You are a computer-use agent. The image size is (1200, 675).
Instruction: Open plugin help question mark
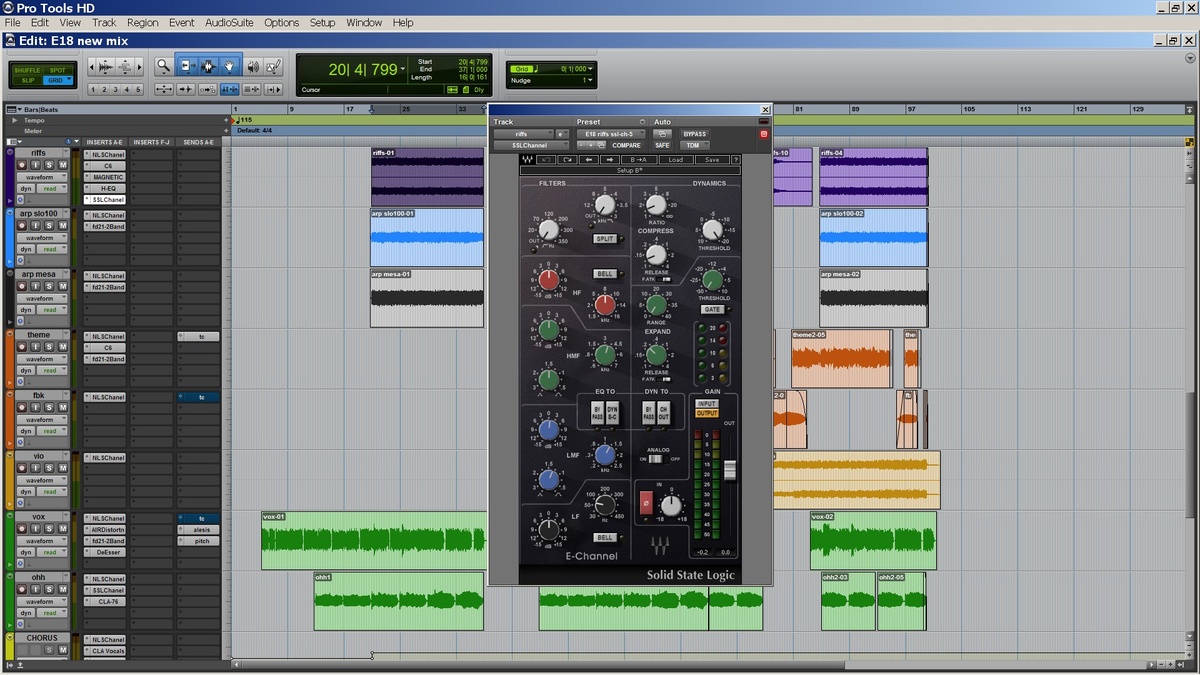click(735, 159)
